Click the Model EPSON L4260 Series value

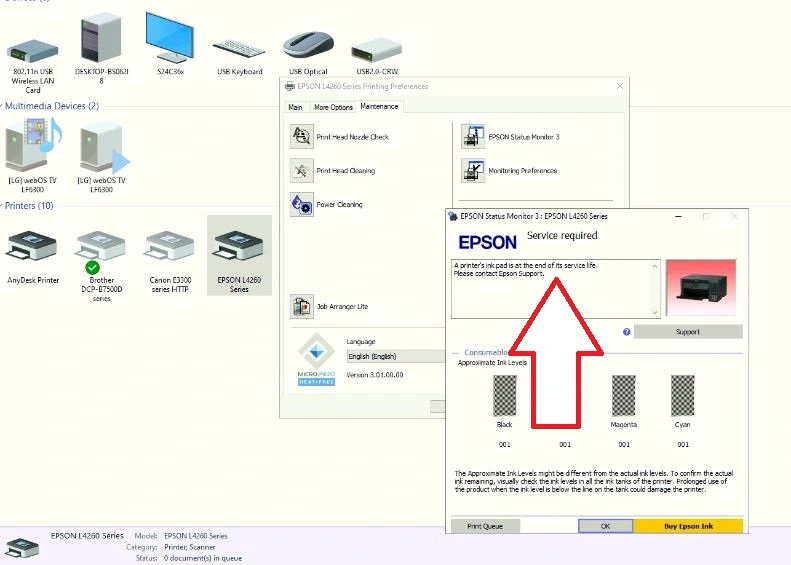pos(196,536)
